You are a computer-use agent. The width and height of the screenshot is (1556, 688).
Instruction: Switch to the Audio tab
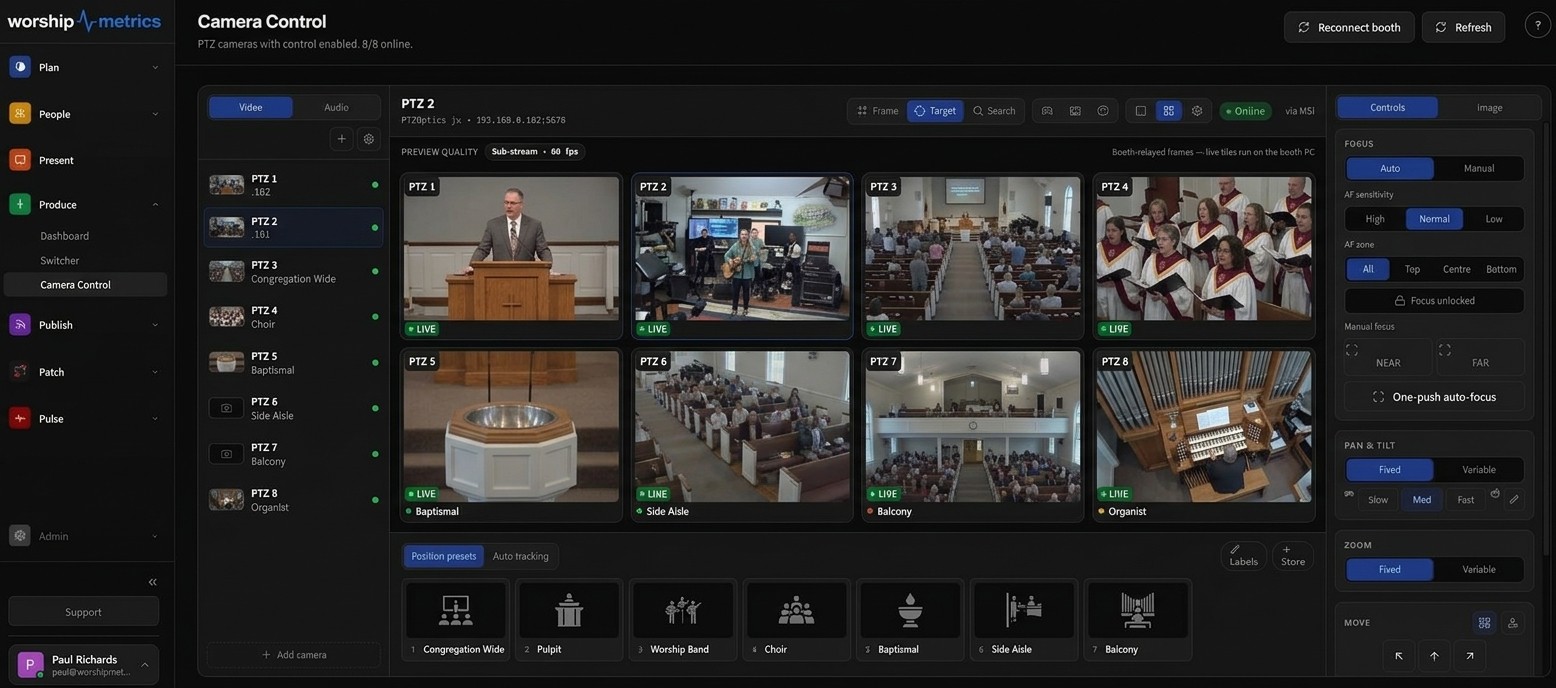(x=337, y=107)
